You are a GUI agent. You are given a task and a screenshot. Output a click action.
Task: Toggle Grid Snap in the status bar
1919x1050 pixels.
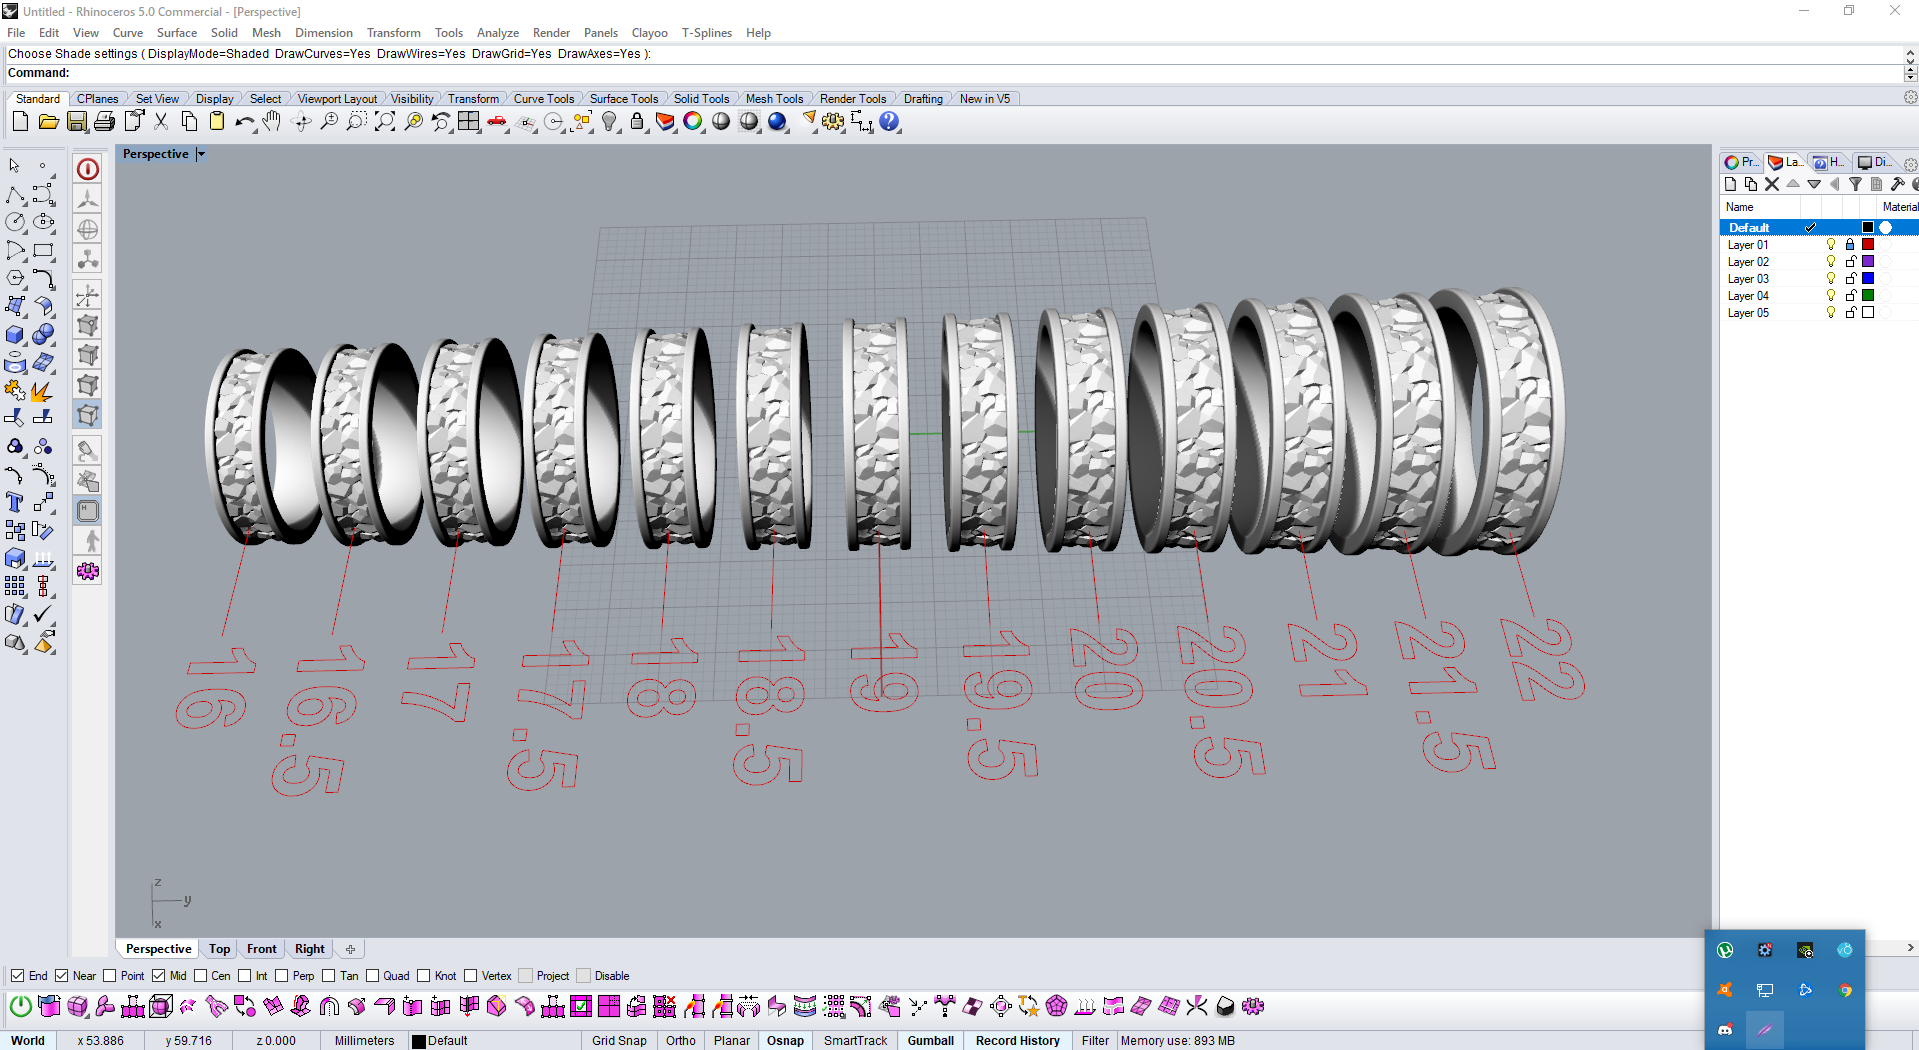(x=619, y=1040)
